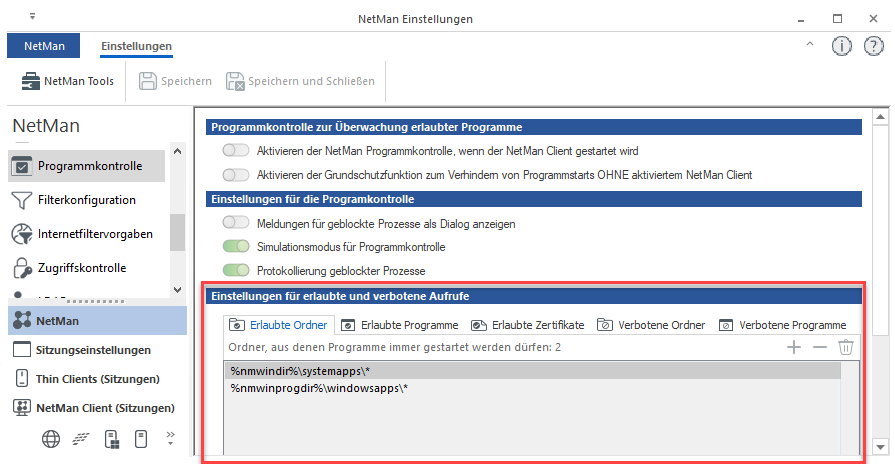This screenshot has width=895, height=464.
Task: Click the server icon in navigation footer
Action: 112,439
